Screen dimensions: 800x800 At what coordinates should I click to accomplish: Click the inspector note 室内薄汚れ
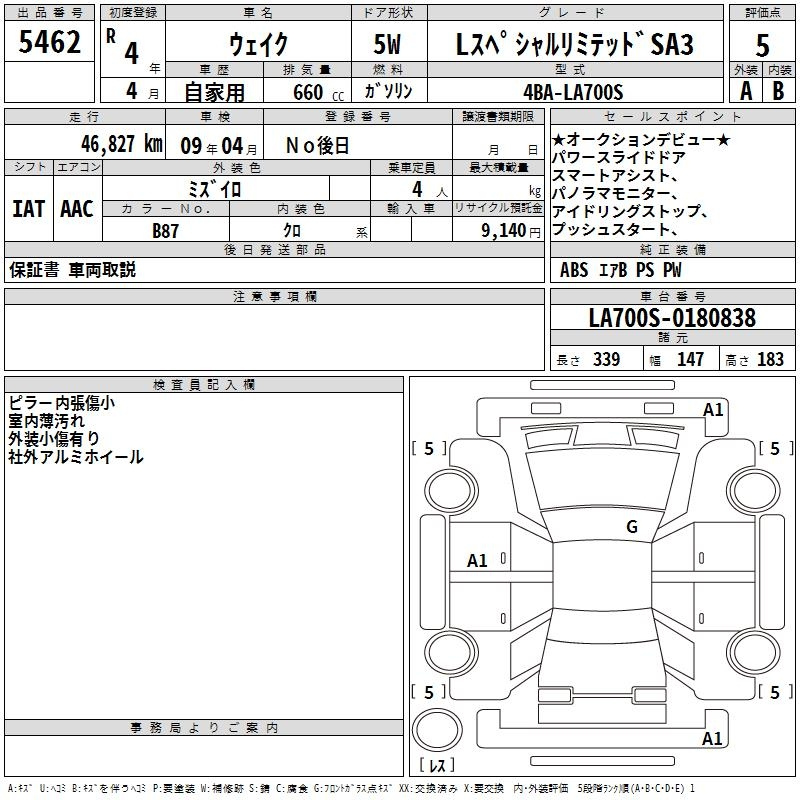[46, 421]
